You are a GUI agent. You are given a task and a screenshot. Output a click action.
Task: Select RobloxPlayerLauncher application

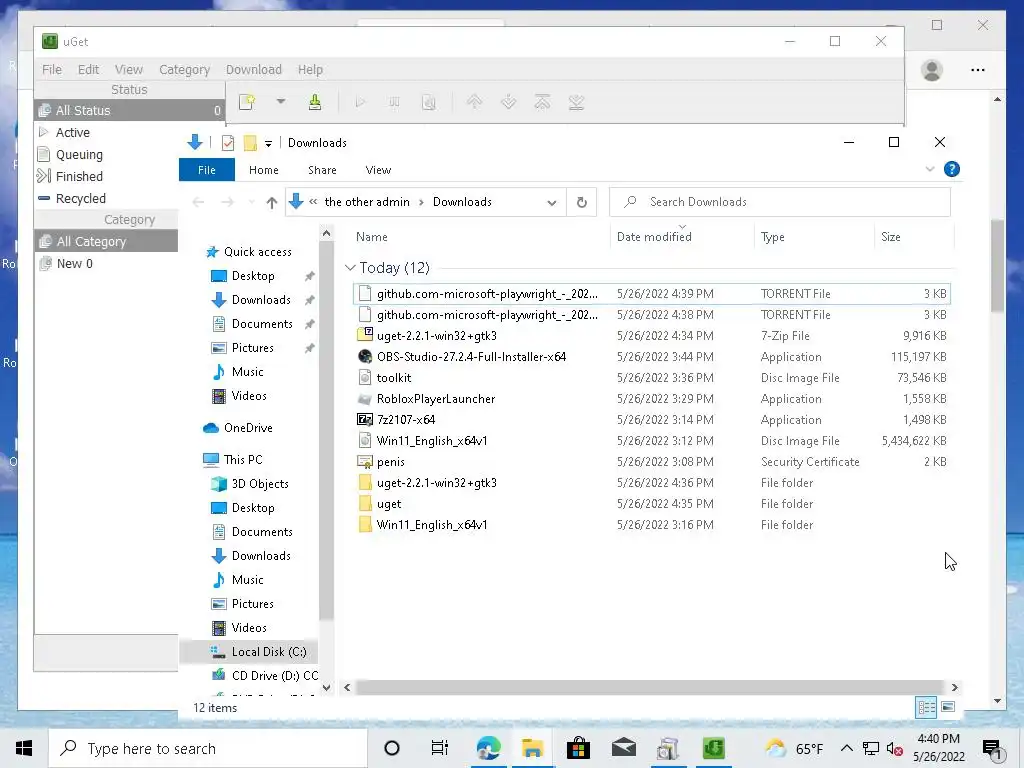click(x=651, y=398)
